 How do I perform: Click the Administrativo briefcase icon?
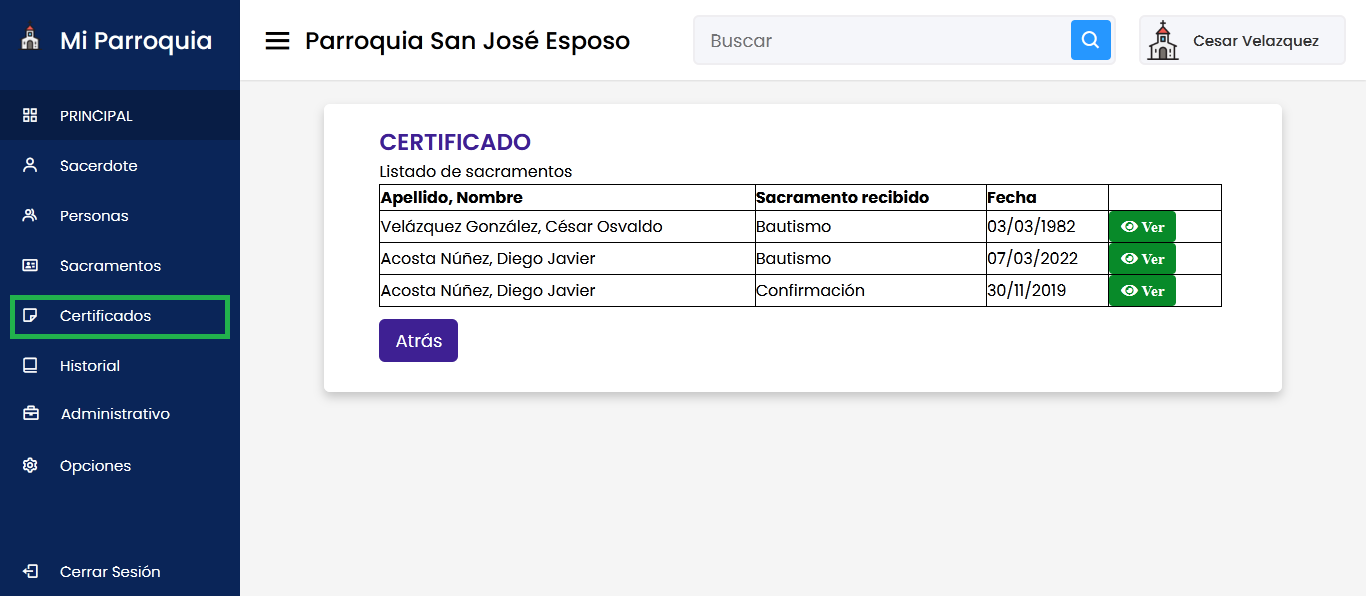30,414
